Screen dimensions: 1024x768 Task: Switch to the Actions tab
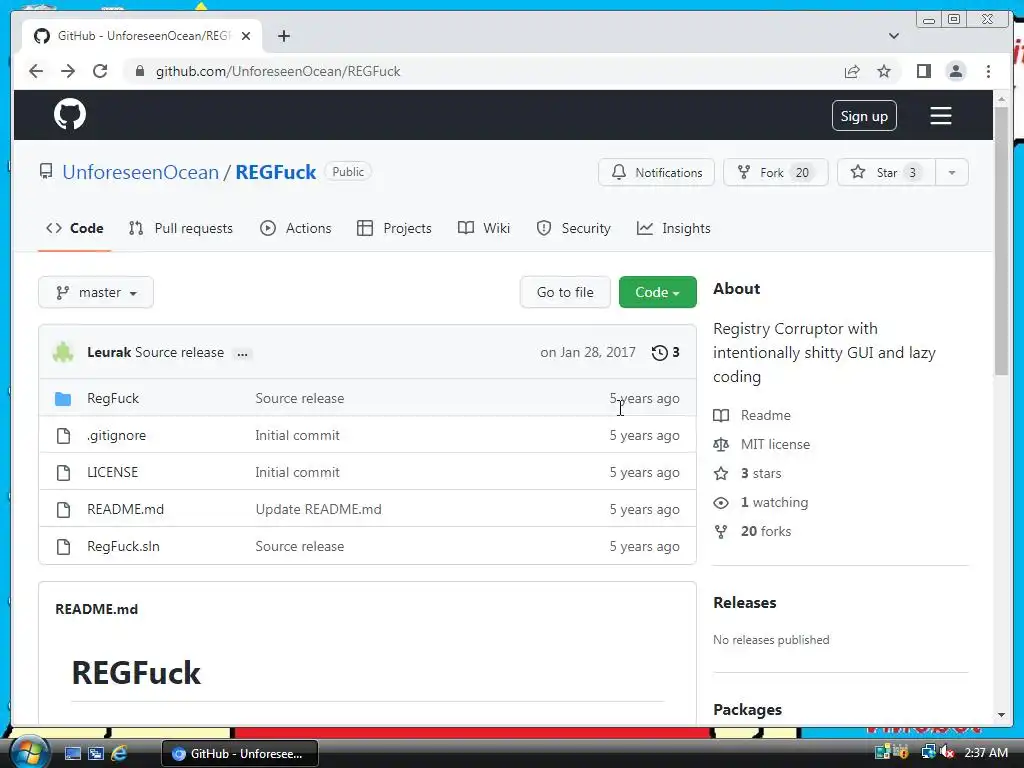[296, 229]
